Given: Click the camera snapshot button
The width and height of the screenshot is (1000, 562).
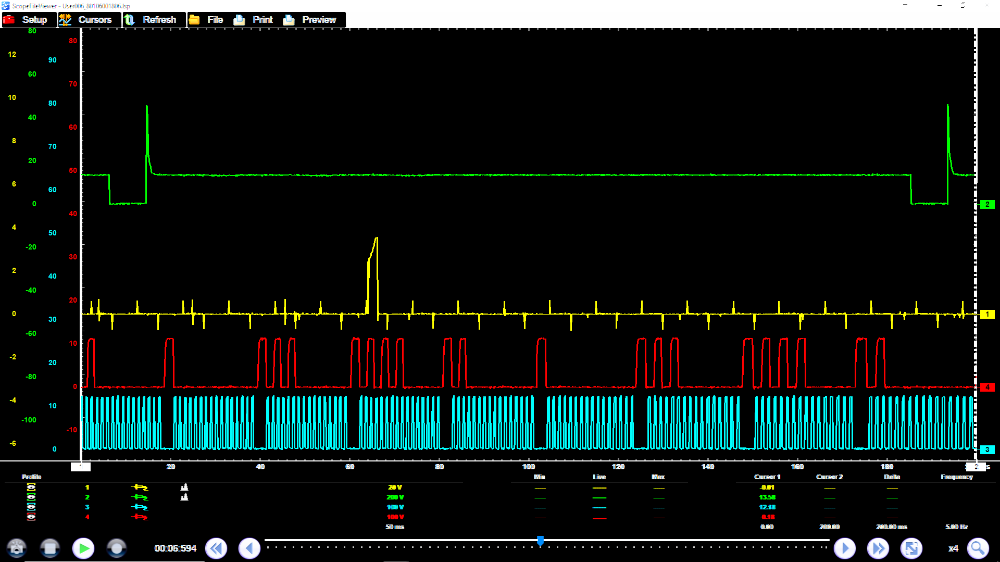Looking at the screenshot, I should click(17, 548).
